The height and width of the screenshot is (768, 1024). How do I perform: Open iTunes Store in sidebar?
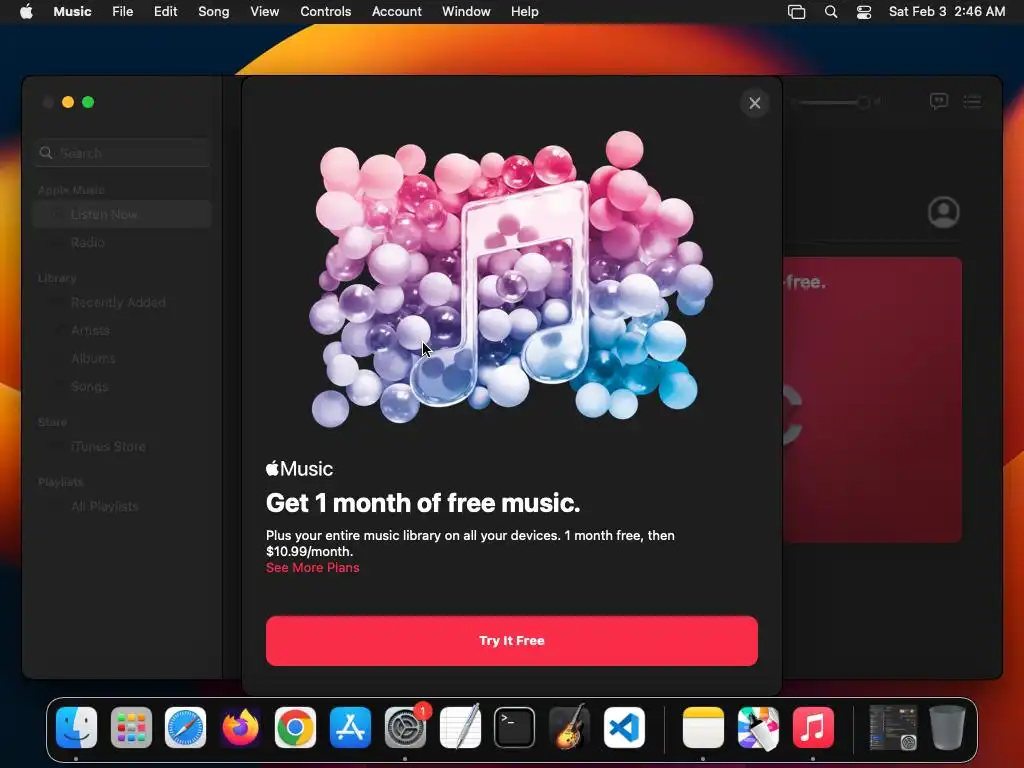click(x=123, y=447)
